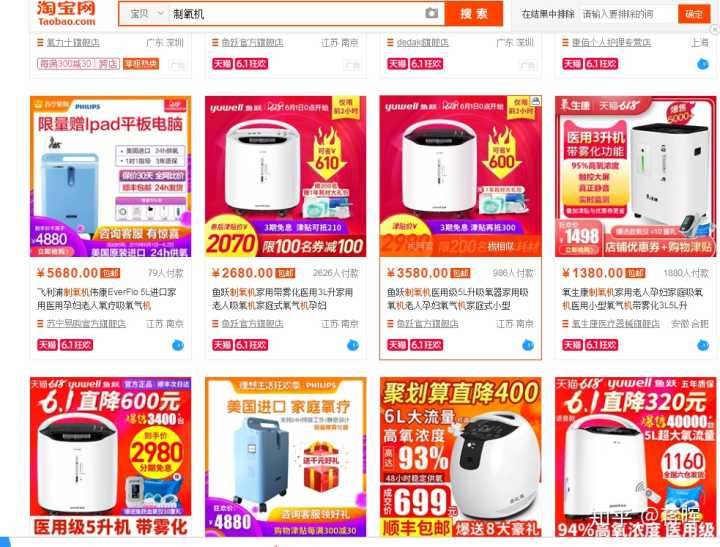Click the blue Wangwang chat icon under ¥5680 Philips item
720x547 pixels.
177,345
